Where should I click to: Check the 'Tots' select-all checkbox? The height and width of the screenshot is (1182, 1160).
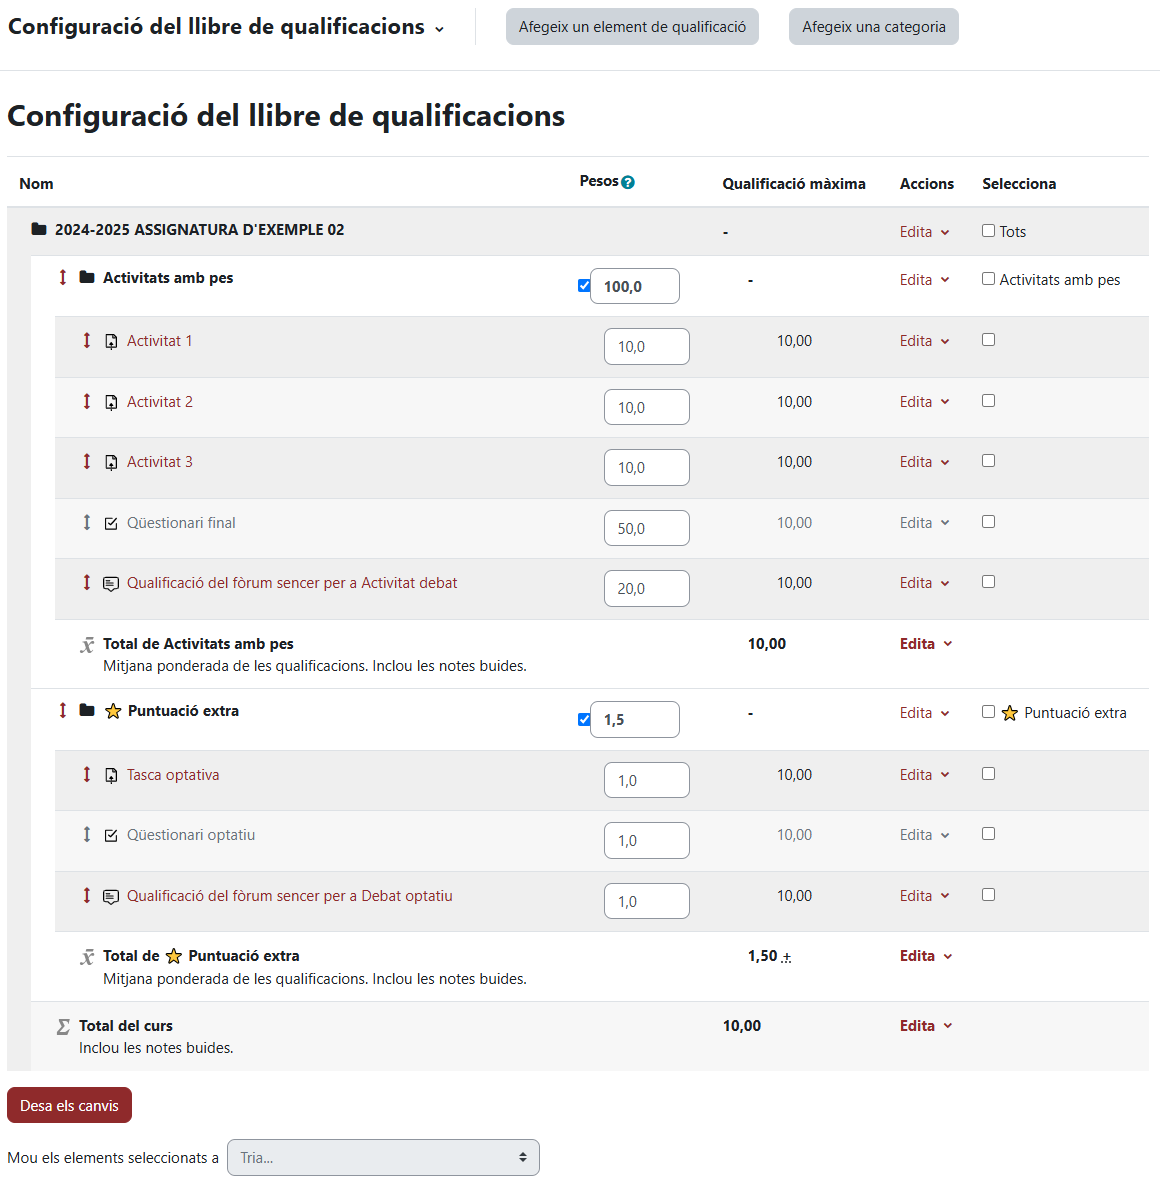(x=989, y=231)
